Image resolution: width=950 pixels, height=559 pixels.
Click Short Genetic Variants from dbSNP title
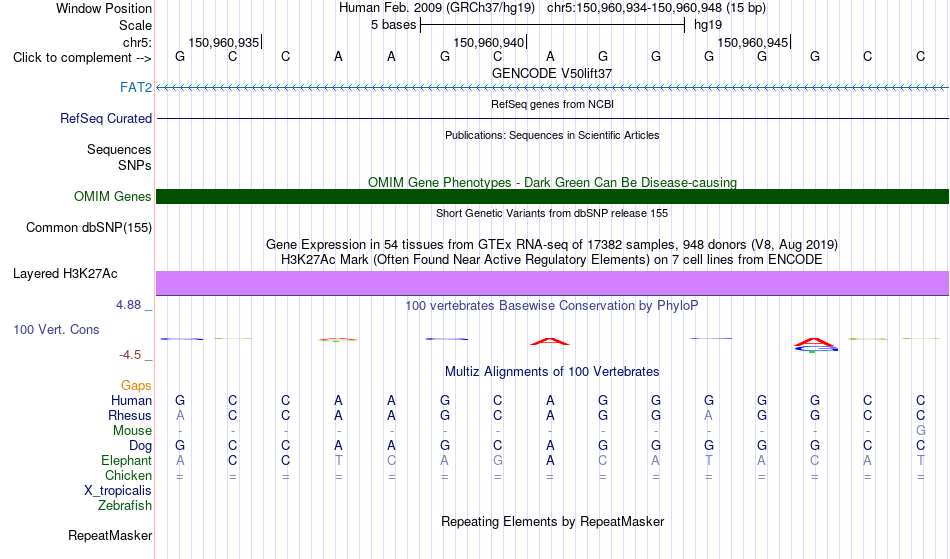pos(552,213)
